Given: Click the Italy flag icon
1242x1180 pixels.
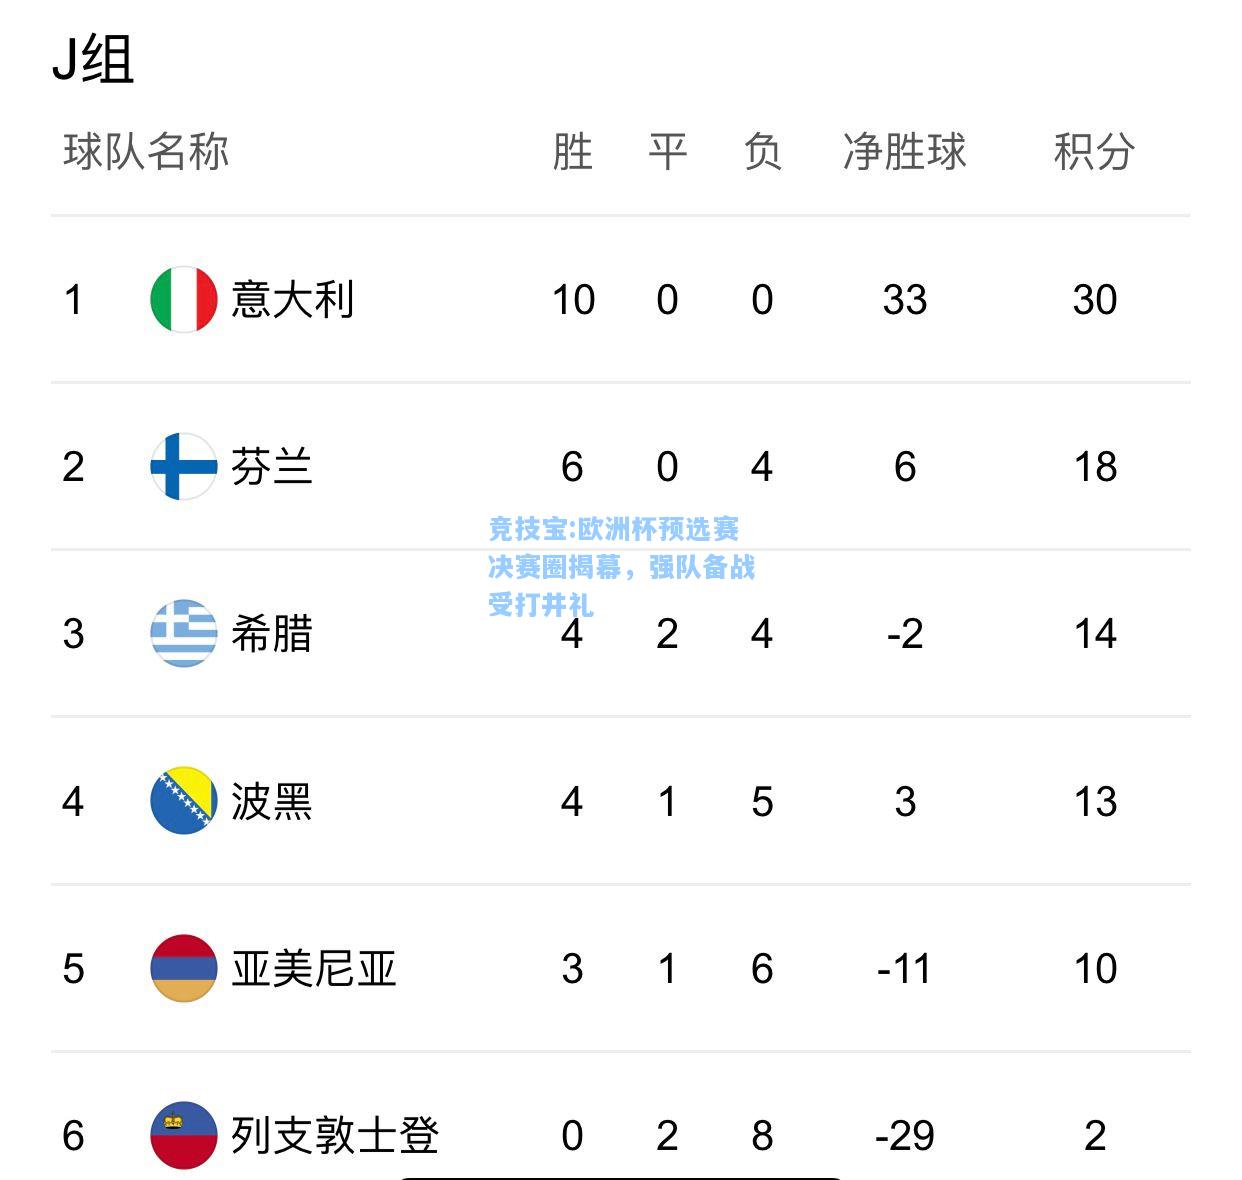Looking at the screenshot, I should (184, 299).
